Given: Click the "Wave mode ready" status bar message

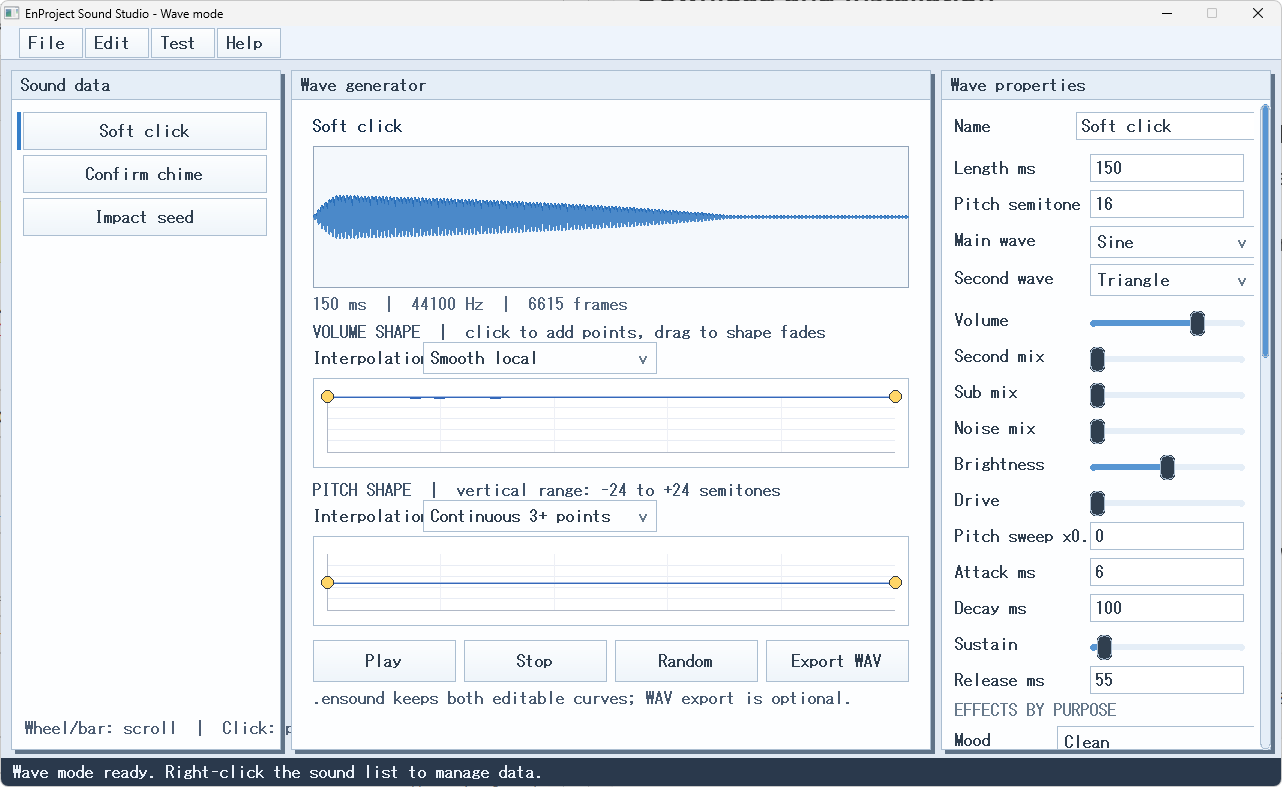Looking at the screenshot, I should point(277,772).
